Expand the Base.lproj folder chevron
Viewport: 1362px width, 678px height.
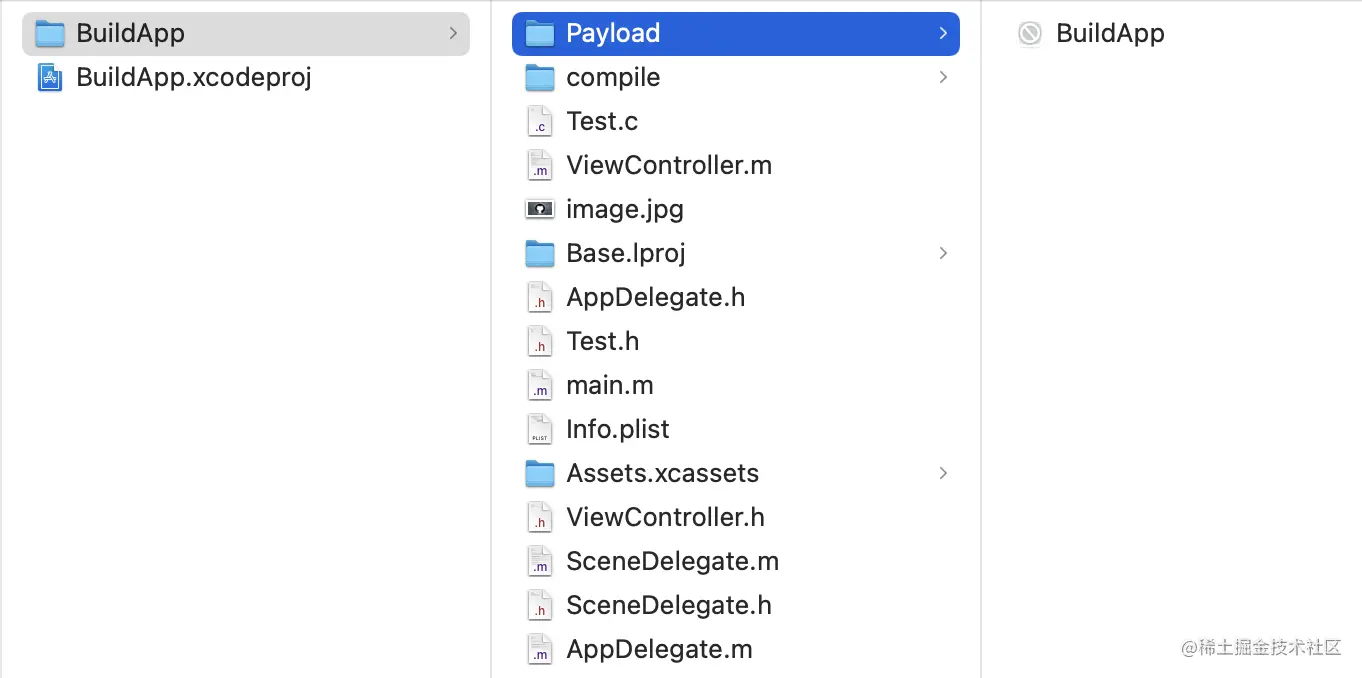point(943,253)
